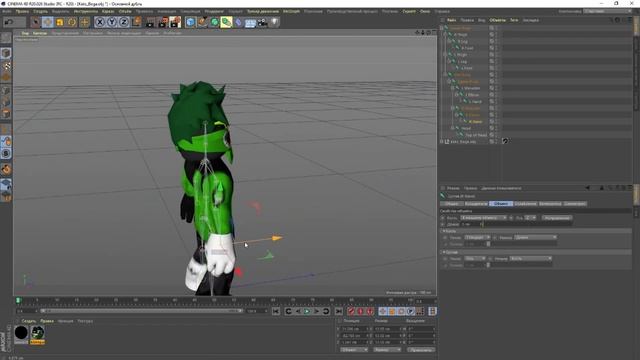The height and width of the screenshot is (360, 640).
Task: Open the Скрипт menu
Action: point(409,11)
